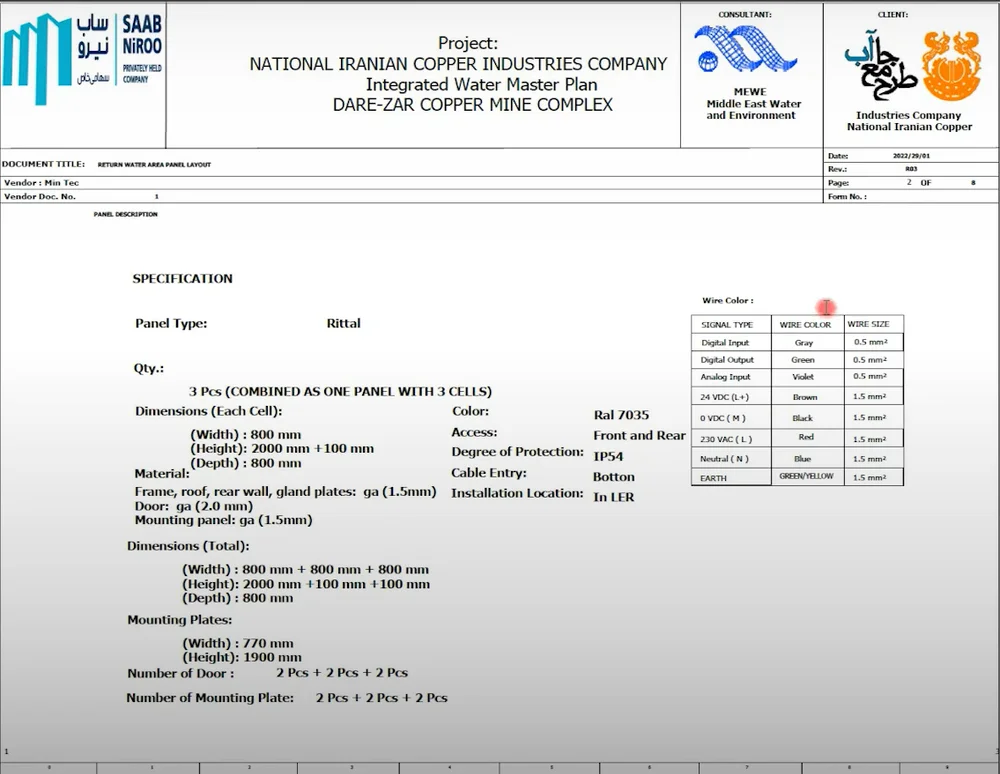Click the date value '2022/29/01'
Image resolution: width=1000 pixels, height=774 pixels.
pos(911,156)
